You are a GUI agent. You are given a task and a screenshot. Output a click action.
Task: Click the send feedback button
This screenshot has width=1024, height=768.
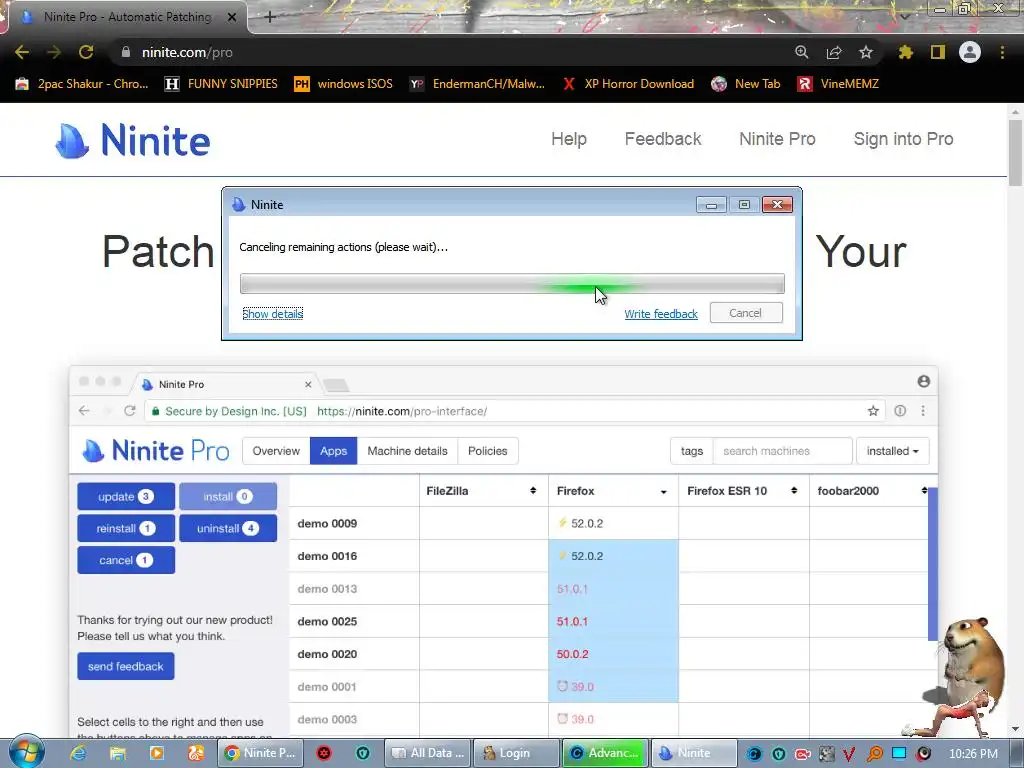coord(126,666)
